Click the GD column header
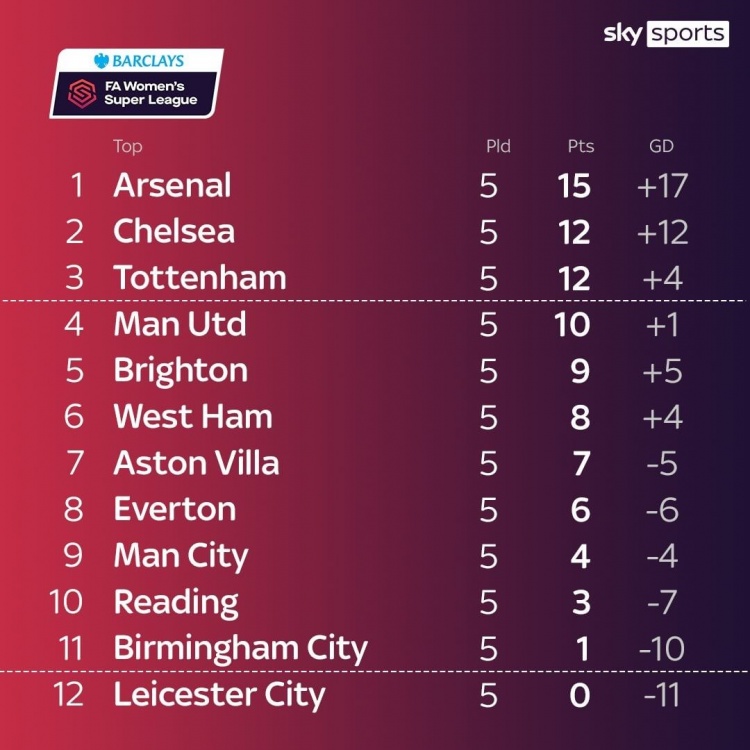Screen dimensions: 750x750 pos(662,146)
